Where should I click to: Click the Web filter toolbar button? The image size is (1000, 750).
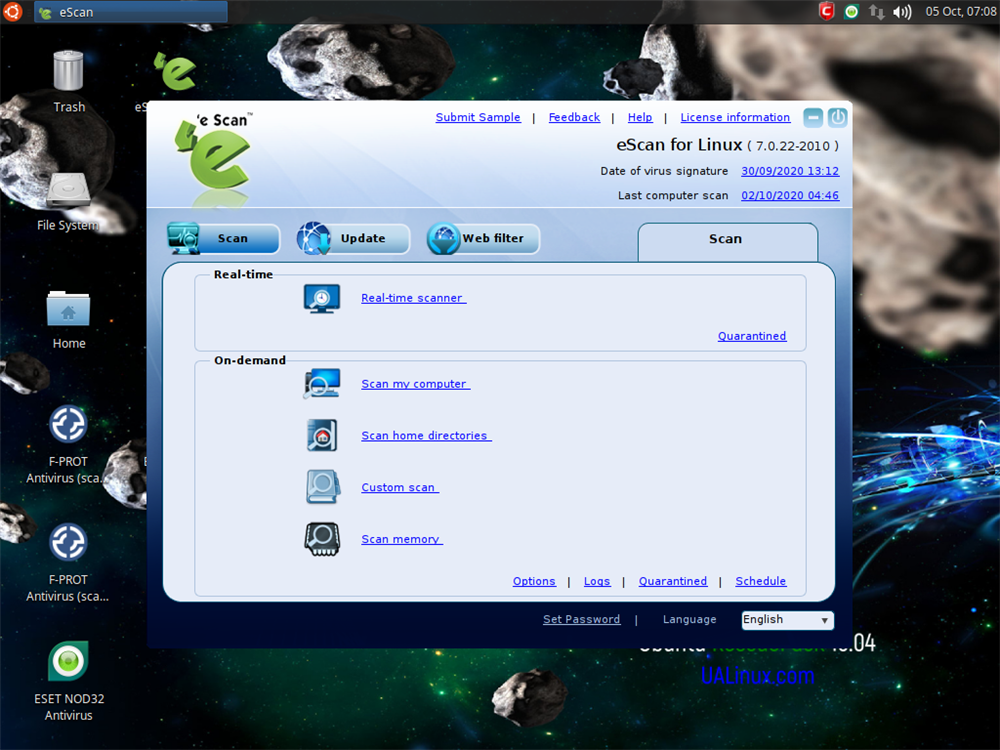(x=483, y=239)
